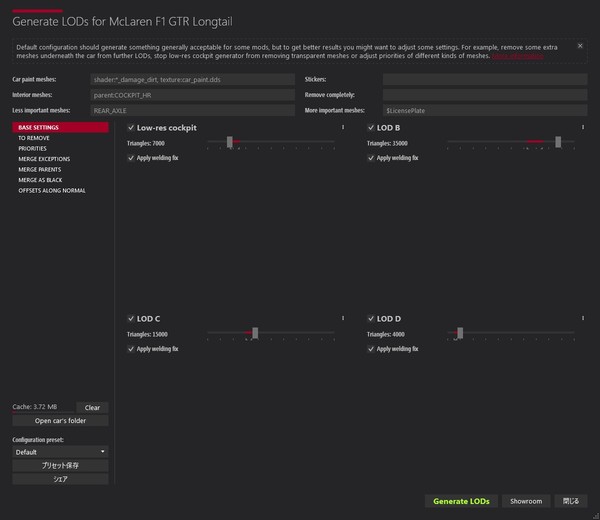Toggle Low-res cockpit checkbox
This screenshot has width=600, height=520.
[x=131, y=127]
